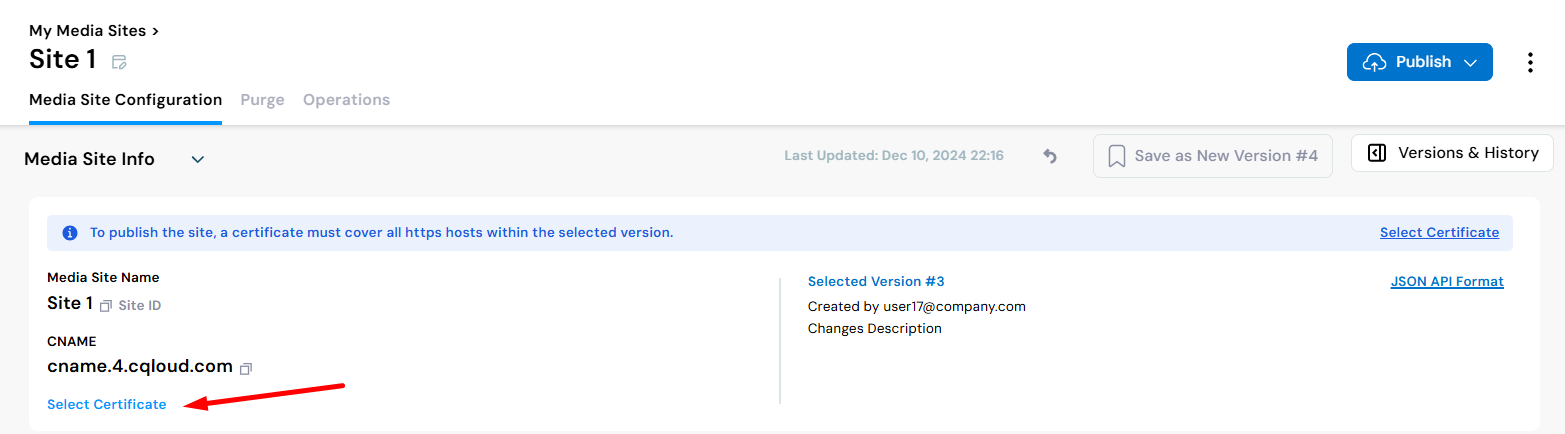The image size is (1565, 434).
Task: Open the JSON API Format link
Action: [x=1447, y=282]
